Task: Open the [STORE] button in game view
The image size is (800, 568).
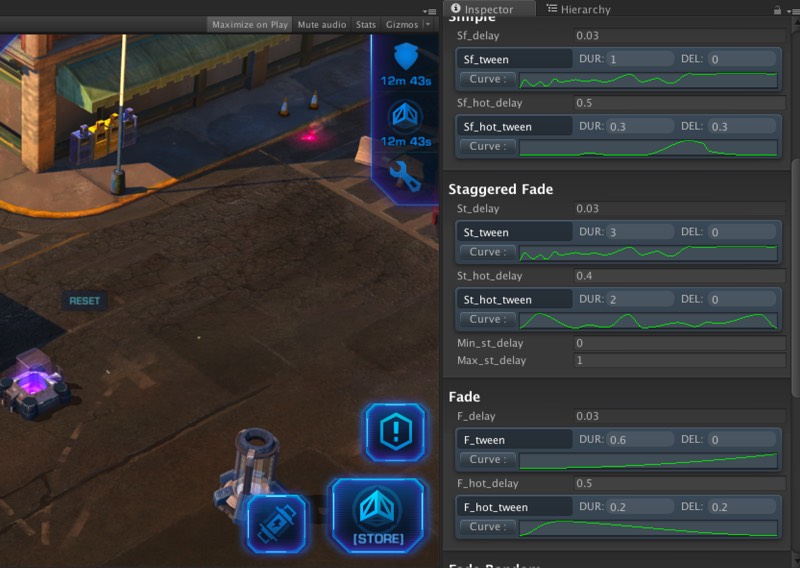Action: (x=378, y=515)
